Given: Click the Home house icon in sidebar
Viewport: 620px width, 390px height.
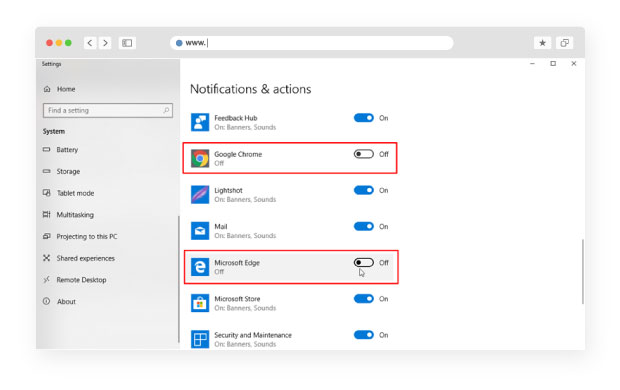Looking at the screenshot, I should (x=47, y=89).
